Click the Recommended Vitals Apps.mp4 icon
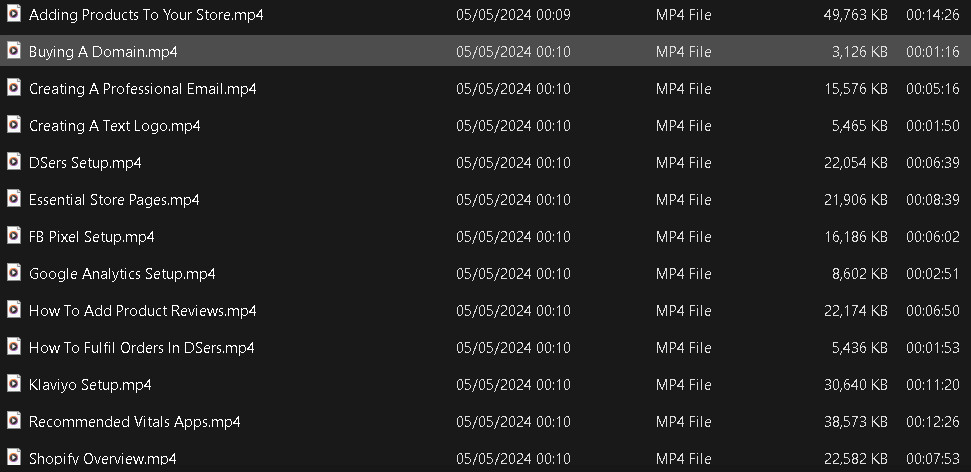Screen dimensions: 971x472 [14, 421]
